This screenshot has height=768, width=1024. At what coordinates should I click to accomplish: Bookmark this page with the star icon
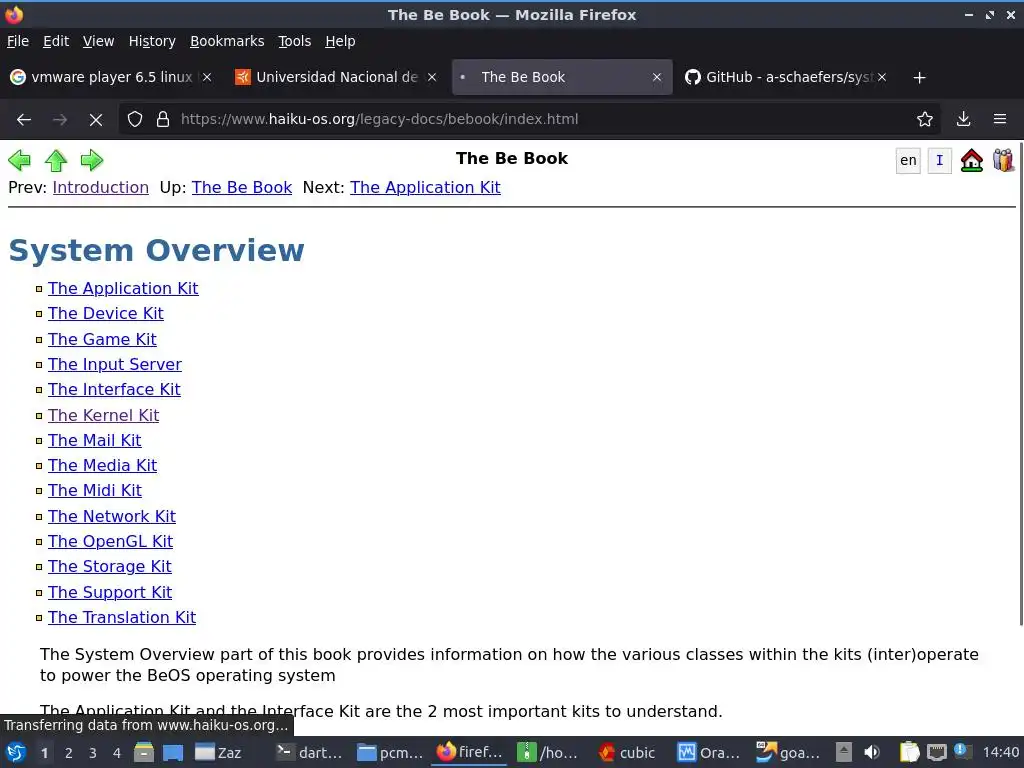point(925,119)
